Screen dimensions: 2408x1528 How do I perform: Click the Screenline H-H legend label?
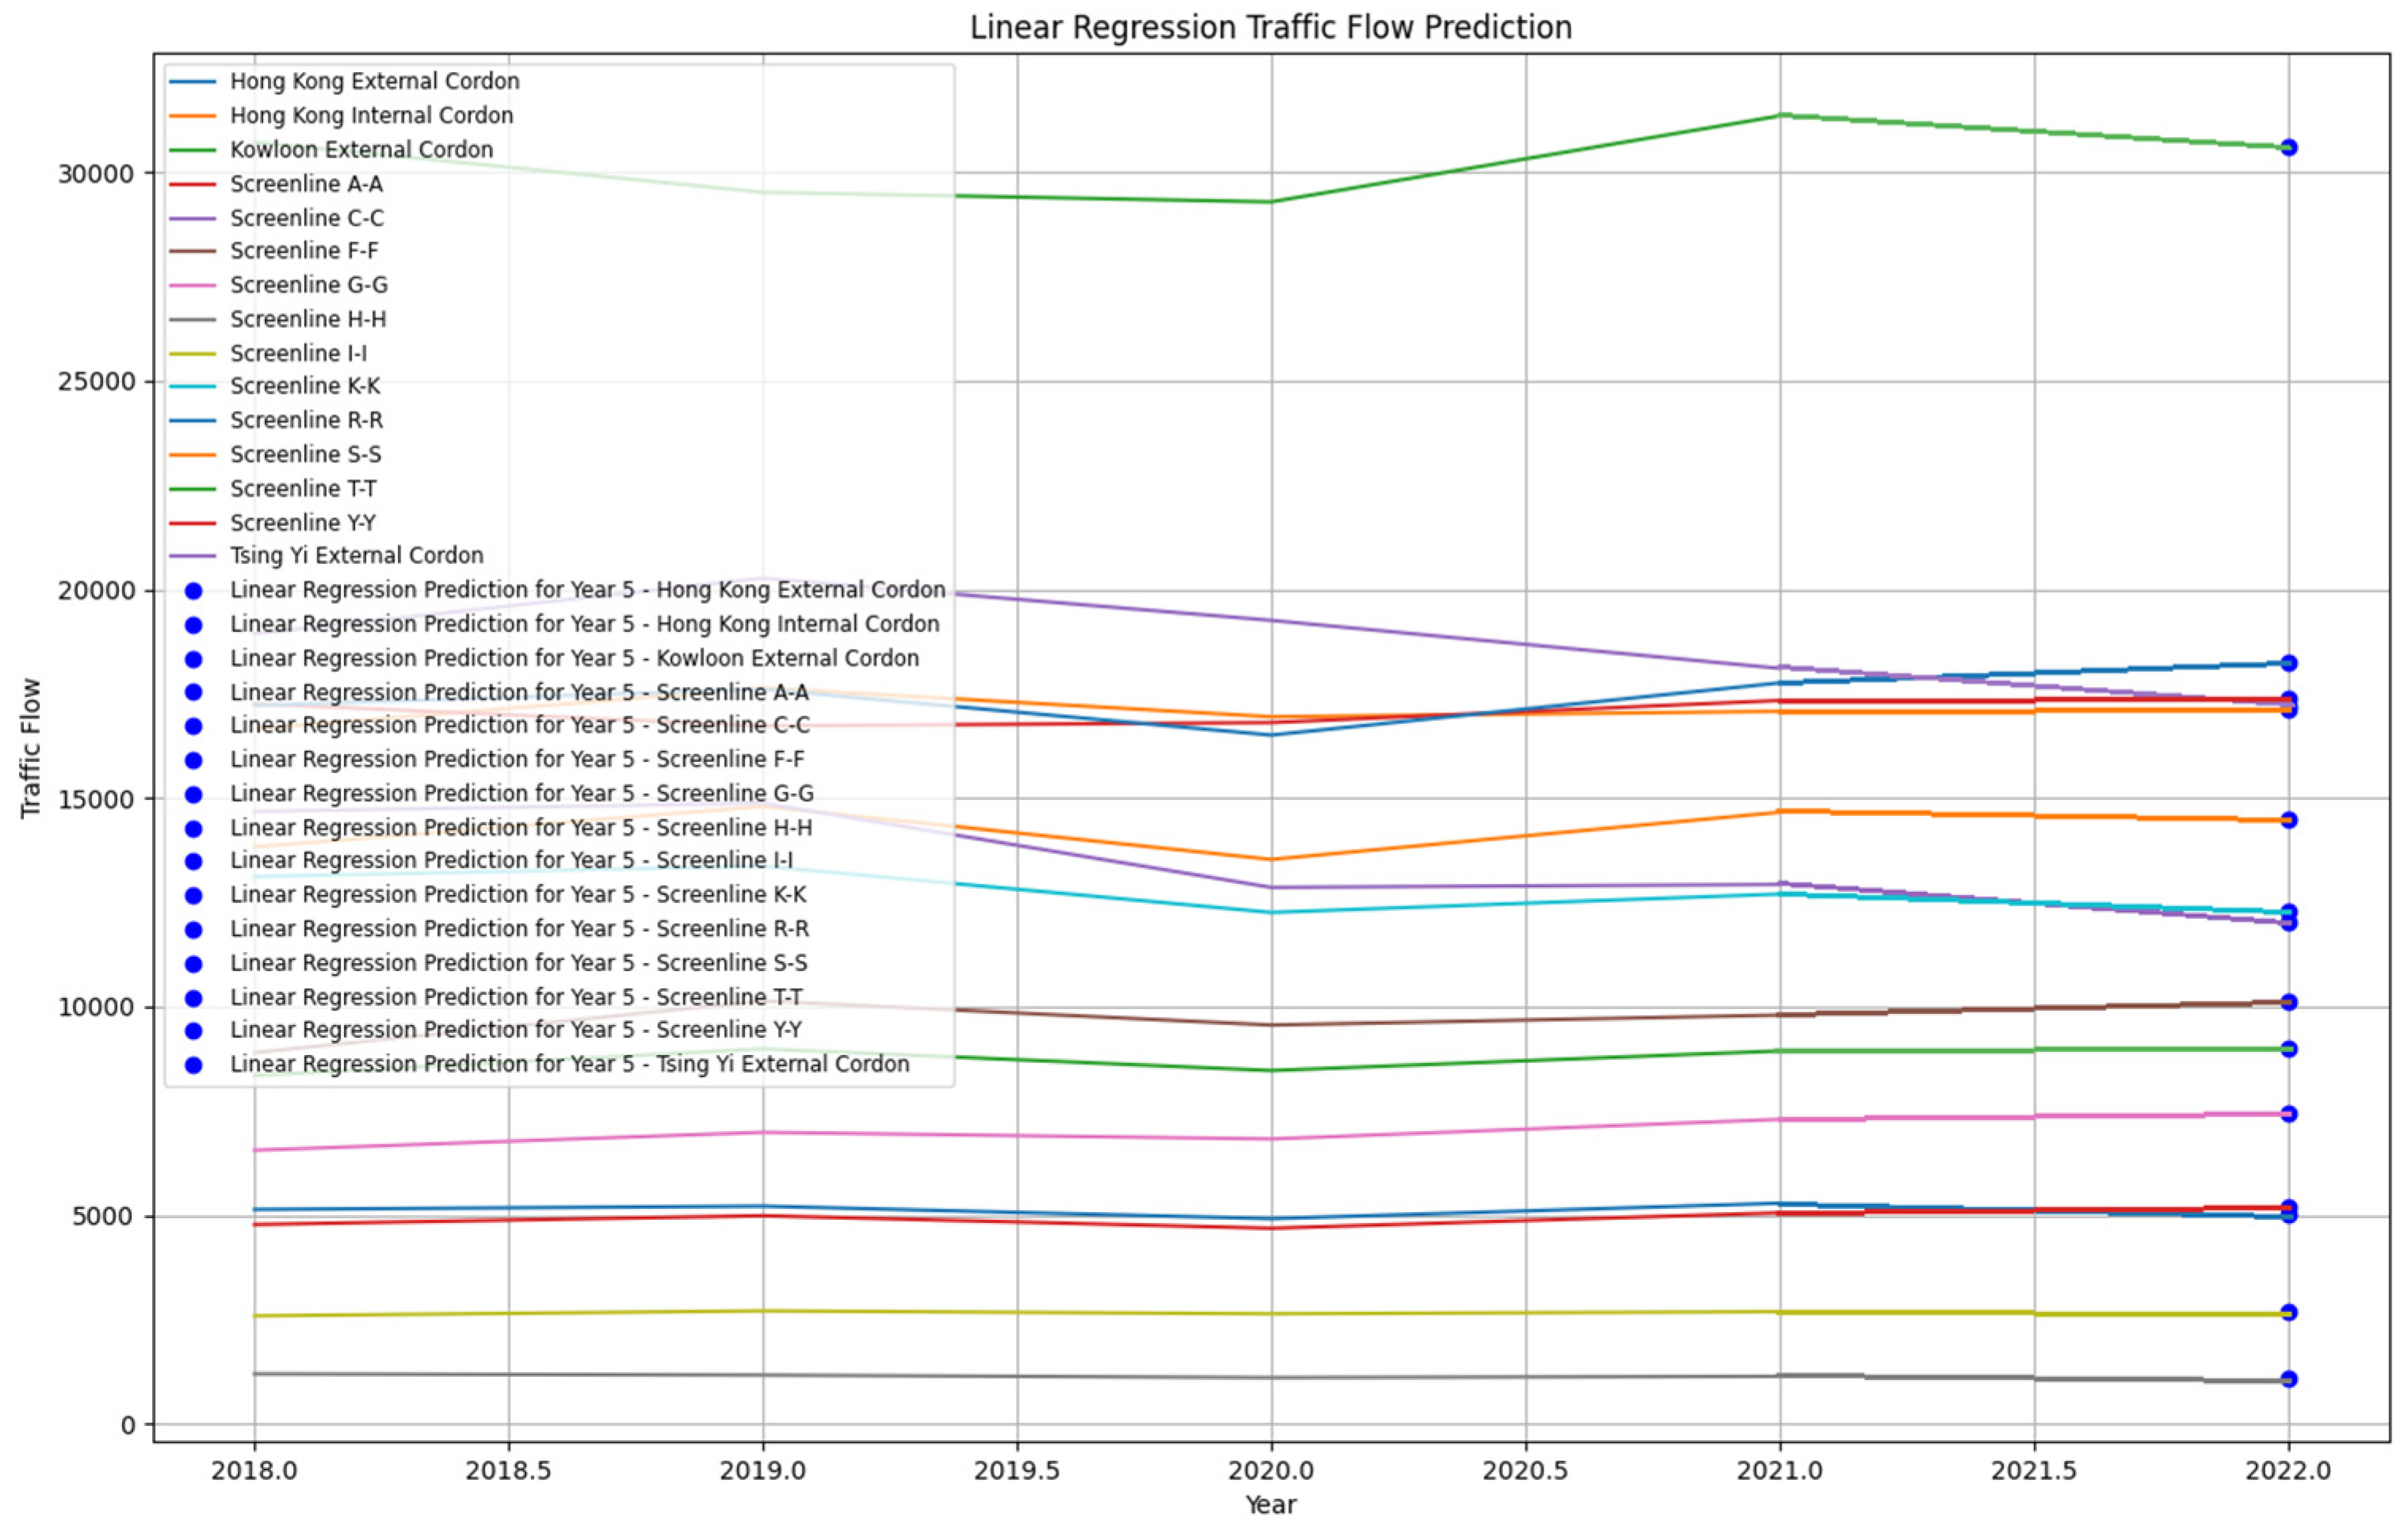tap(308, 319)
